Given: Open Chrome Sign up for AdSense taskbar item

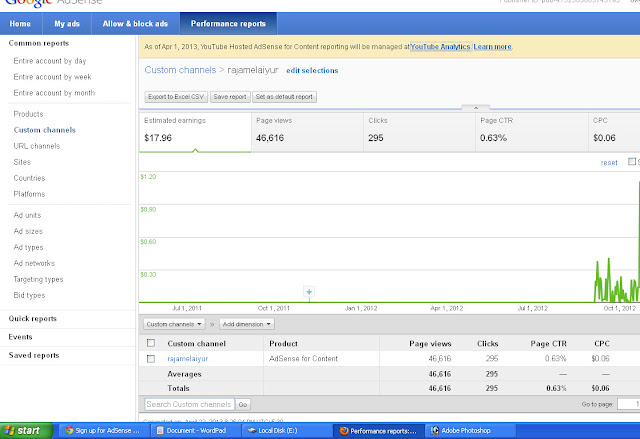Looking at the screenshot, I should (103, 430).
